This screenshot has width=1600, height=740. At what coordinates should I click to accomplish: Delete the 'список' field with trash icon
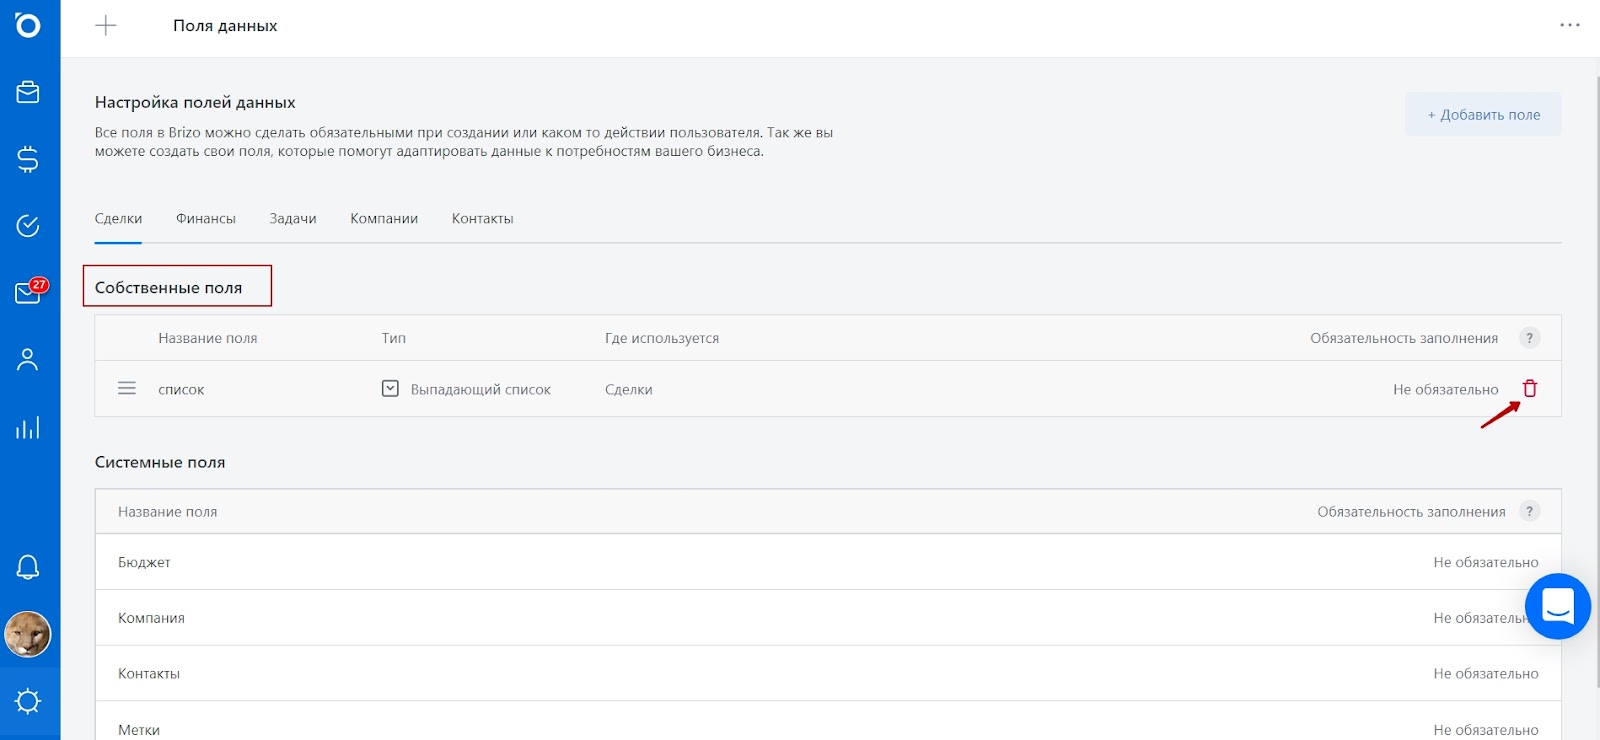point(1530,389)
